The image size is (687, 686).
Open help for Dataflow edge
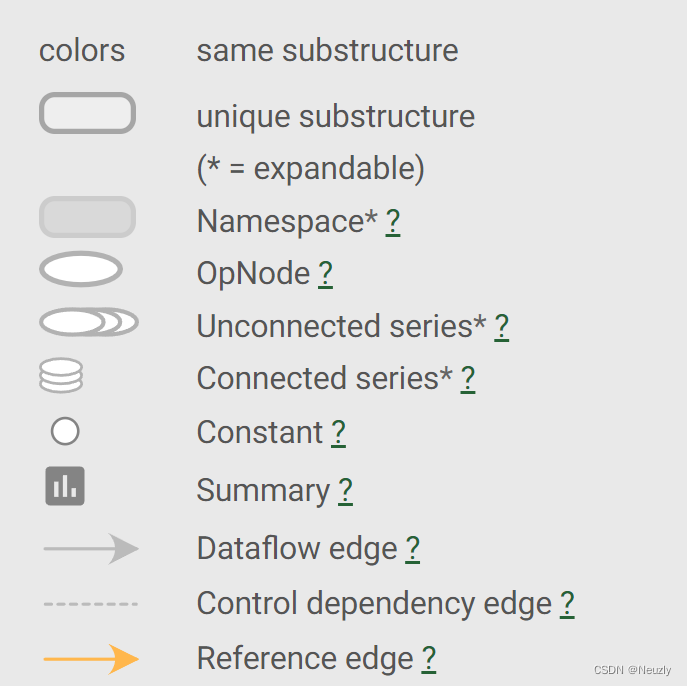click(x=412, y=548)
